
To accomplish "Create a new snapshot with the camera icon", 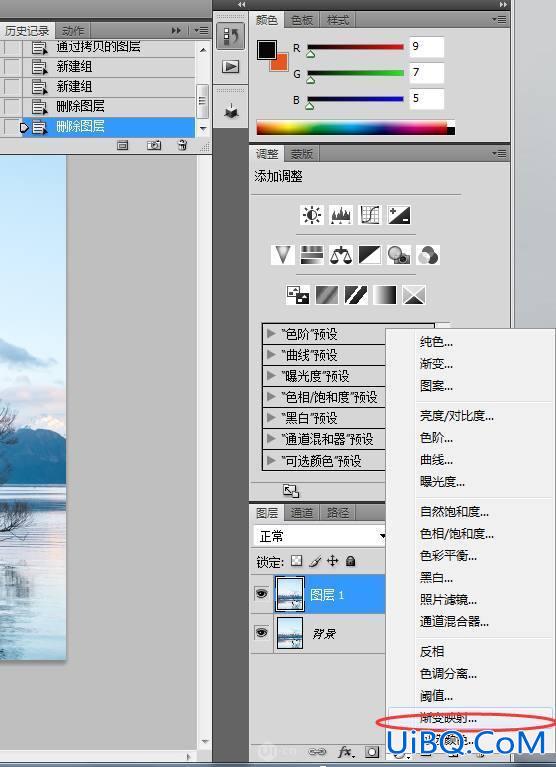I will [x=154, y=145].
